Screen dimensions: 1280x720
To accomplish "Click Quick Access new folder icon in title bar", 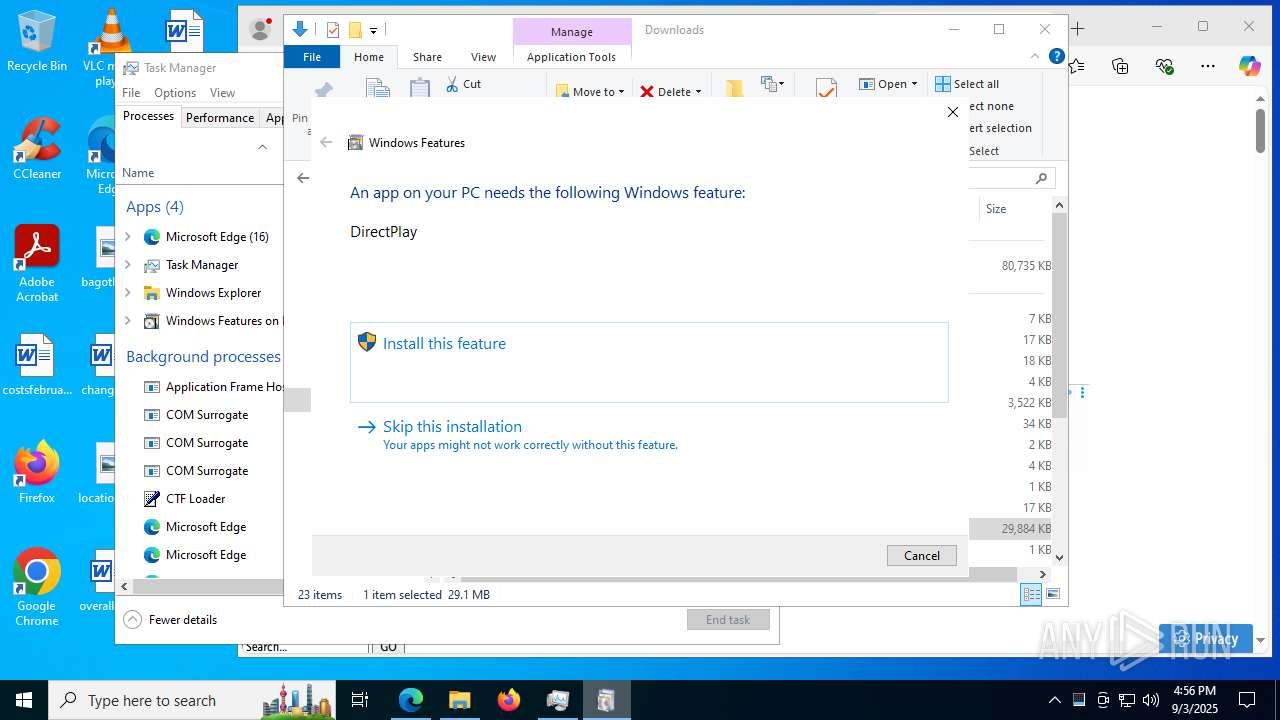I will tap(355, 30).
